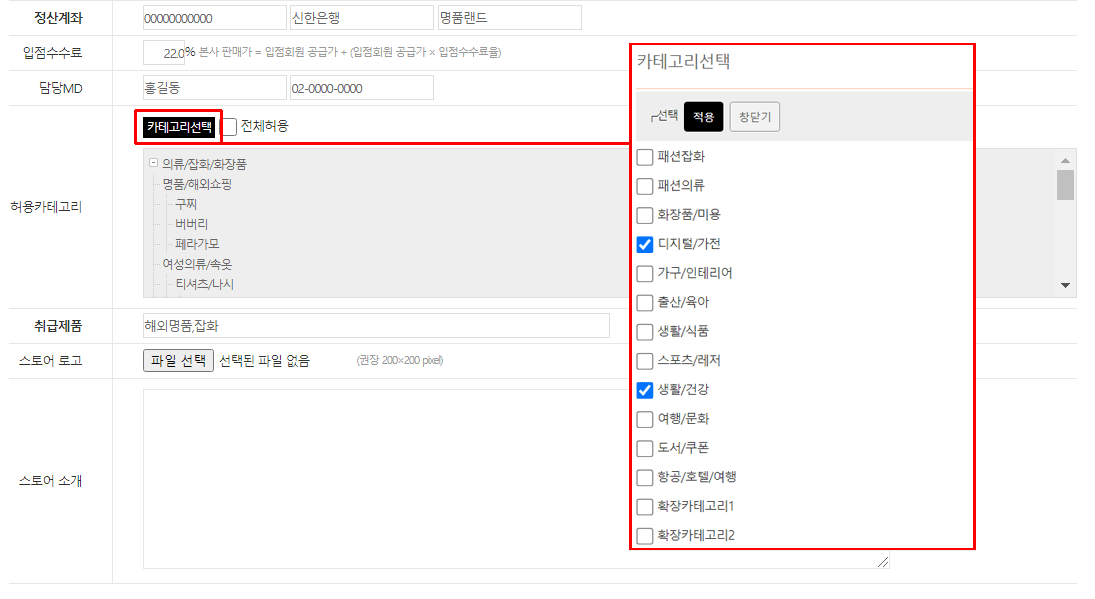Select 버버리 in the category tree
This screenshot has width=1095, height=599.
(x=191, y=224)
